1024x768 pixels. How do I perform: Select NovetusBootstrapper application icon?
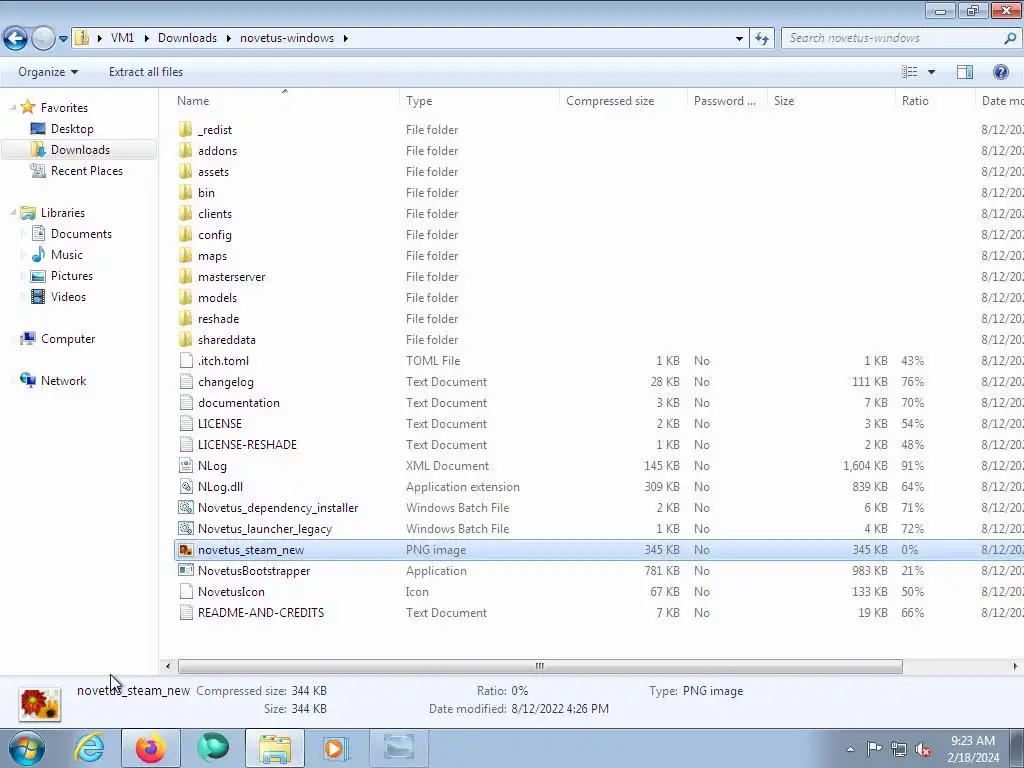pos(186,570)
